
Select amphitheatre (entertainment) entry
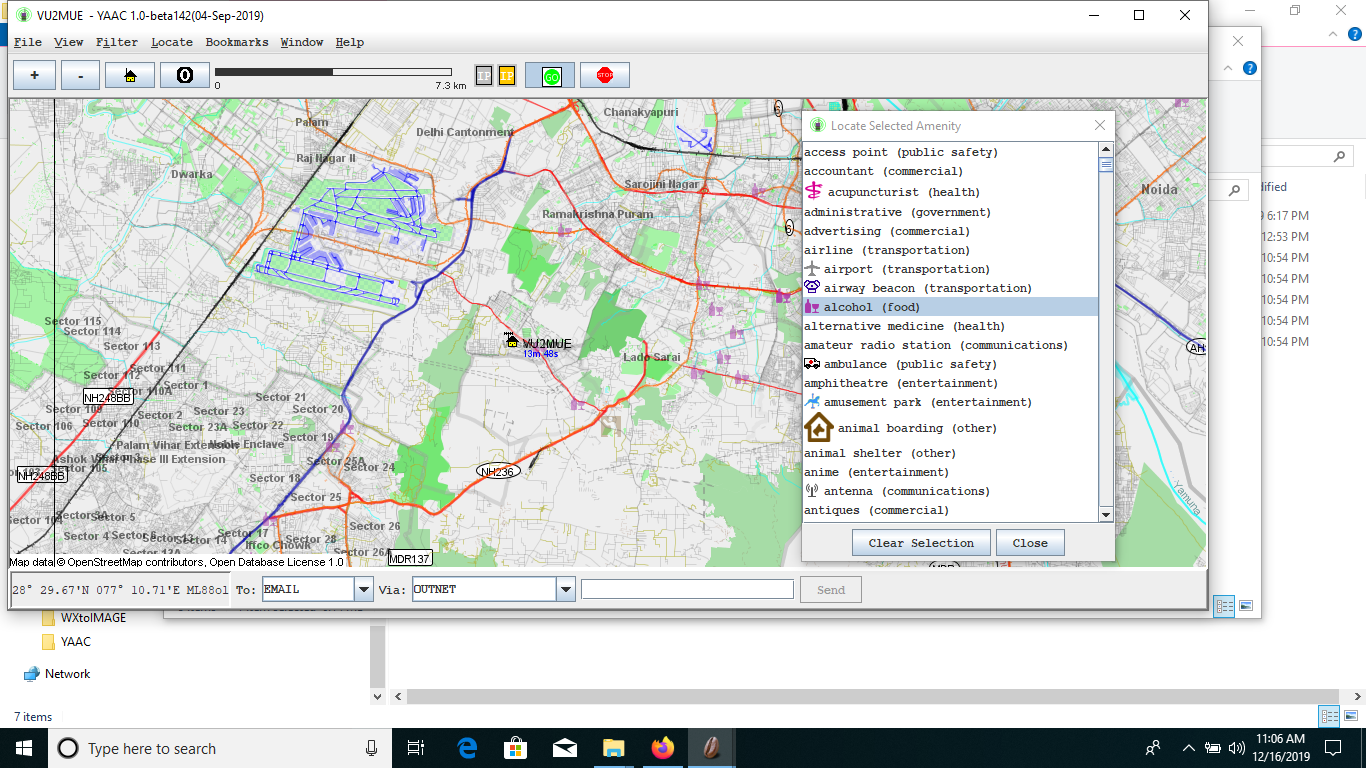pyautogui.click(x=950, y=383)
